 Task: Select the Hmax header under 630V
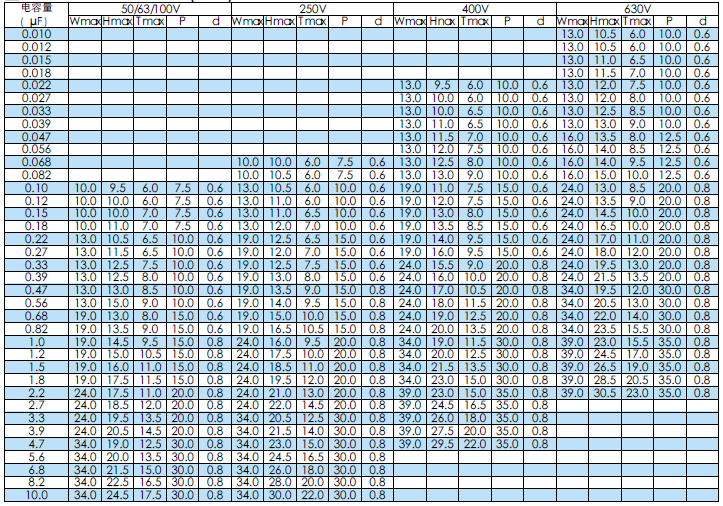604,21
